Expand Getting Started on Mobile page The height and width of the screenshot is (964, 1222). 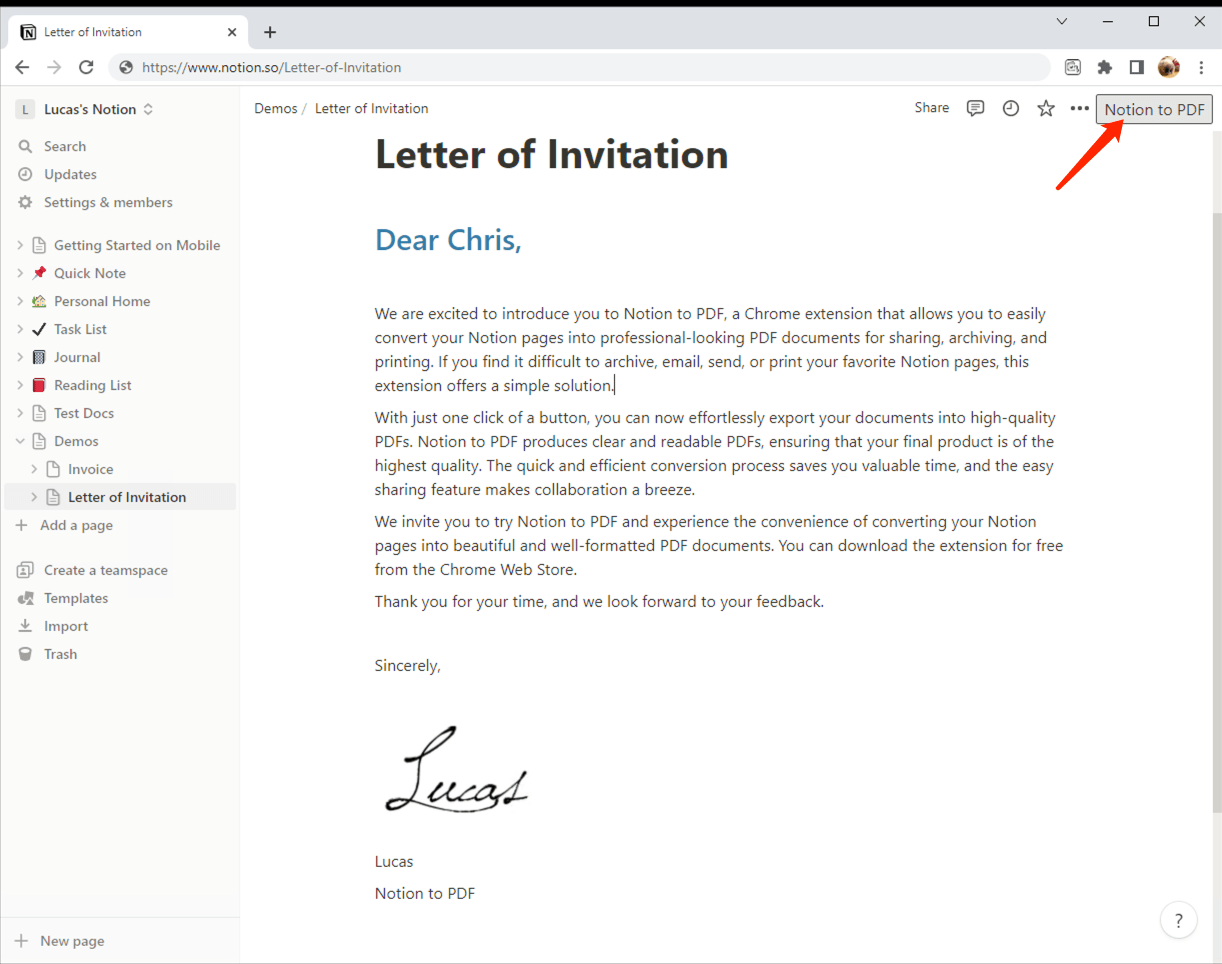click(x=20, y=245)
